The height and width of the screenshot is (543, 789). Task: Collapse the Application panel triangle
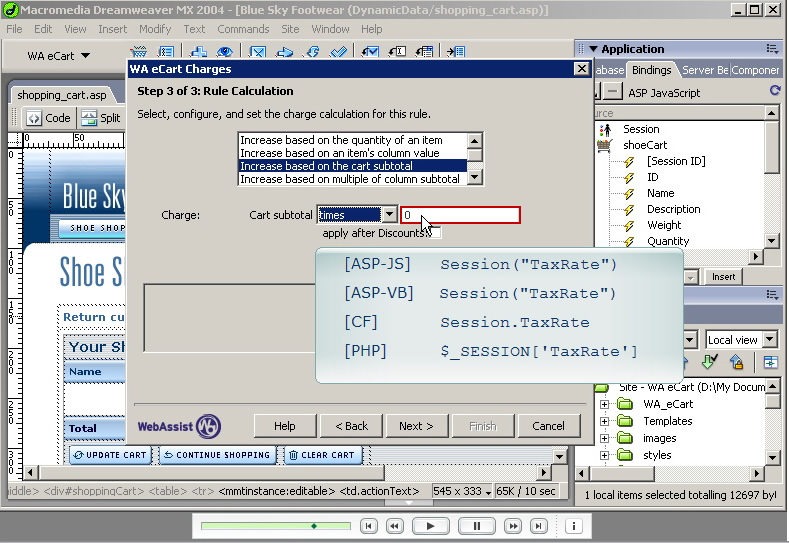593,49
